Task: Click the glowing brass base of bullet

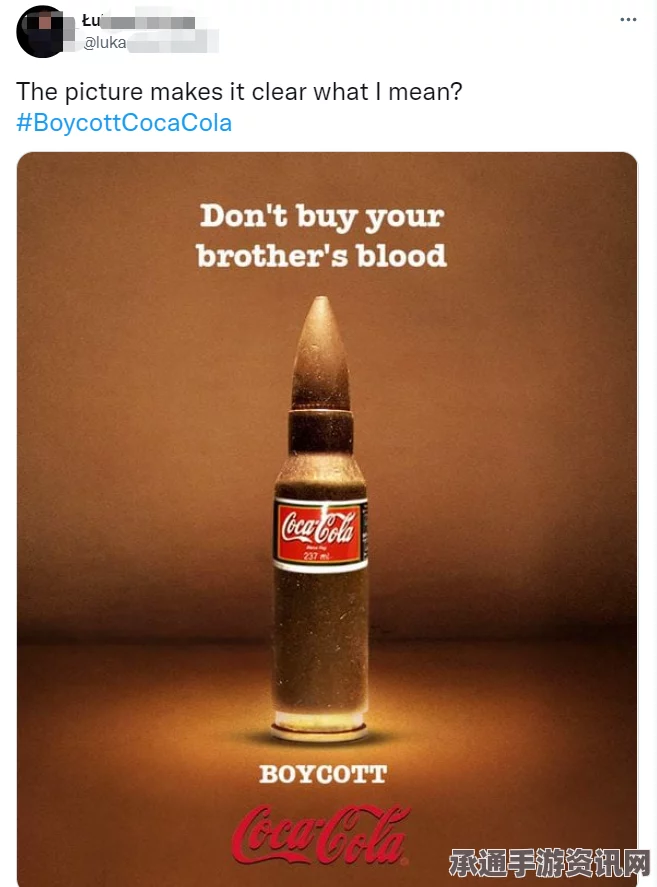Action: pos(319,727)
